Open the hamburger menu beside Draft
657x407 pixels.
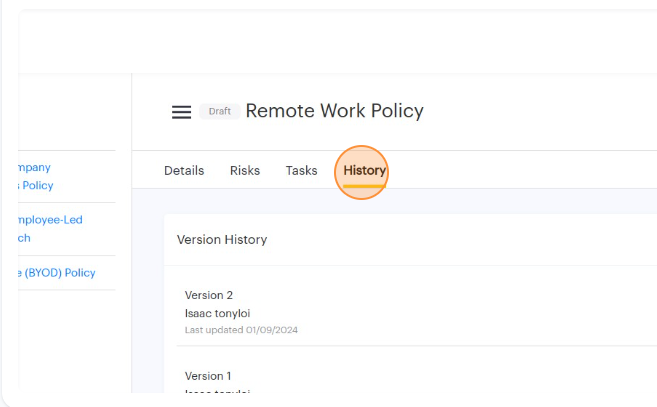coord(181,112)
